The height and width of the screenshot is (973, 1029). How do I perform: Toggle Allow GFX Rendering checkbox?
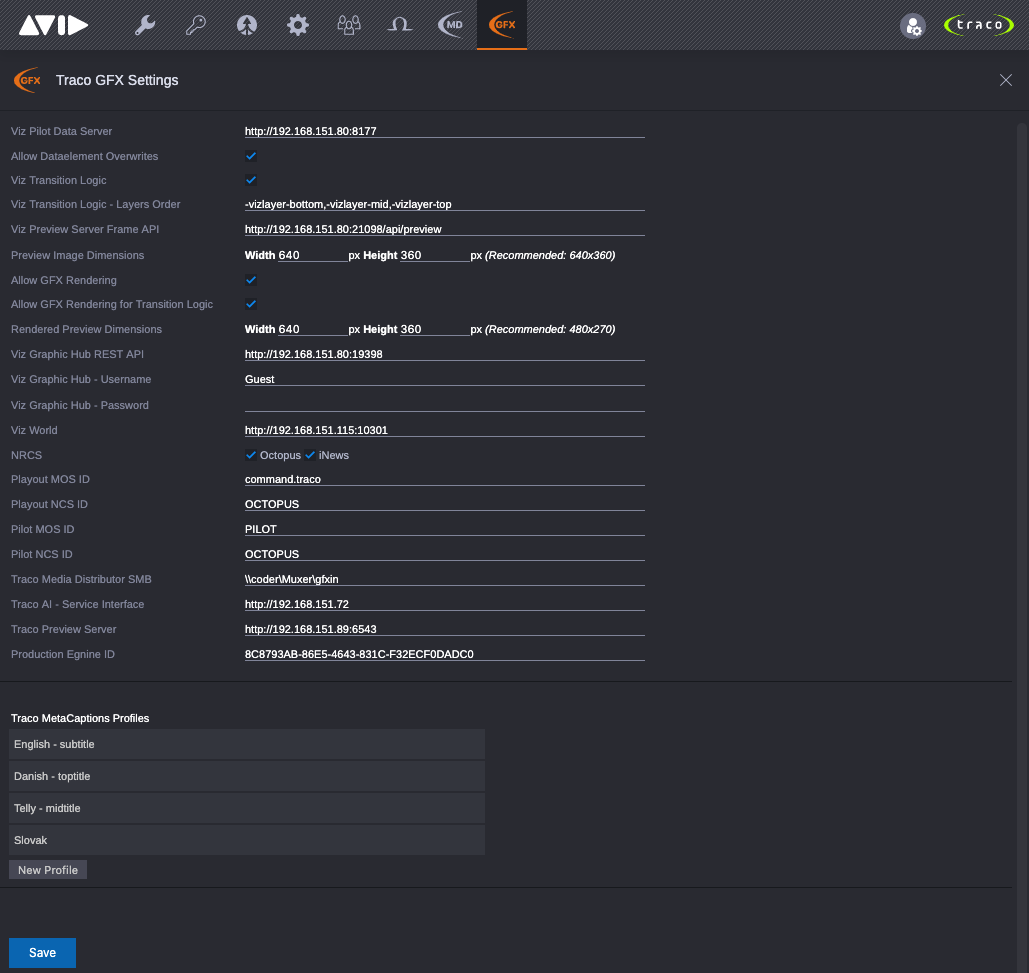[251, 280]
